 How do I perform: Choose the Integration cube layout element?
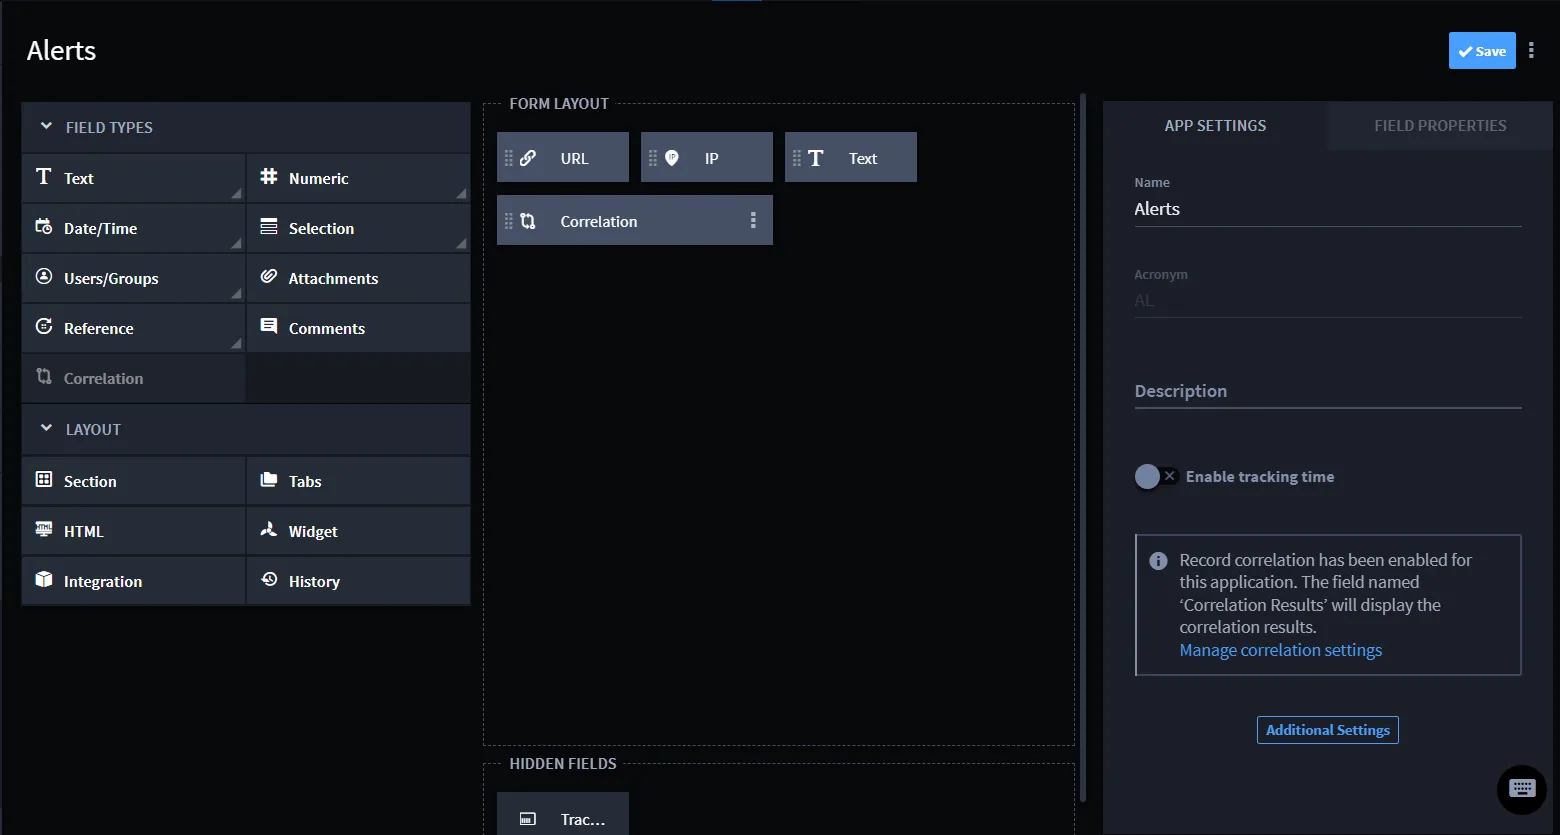[x=133, y=581]
